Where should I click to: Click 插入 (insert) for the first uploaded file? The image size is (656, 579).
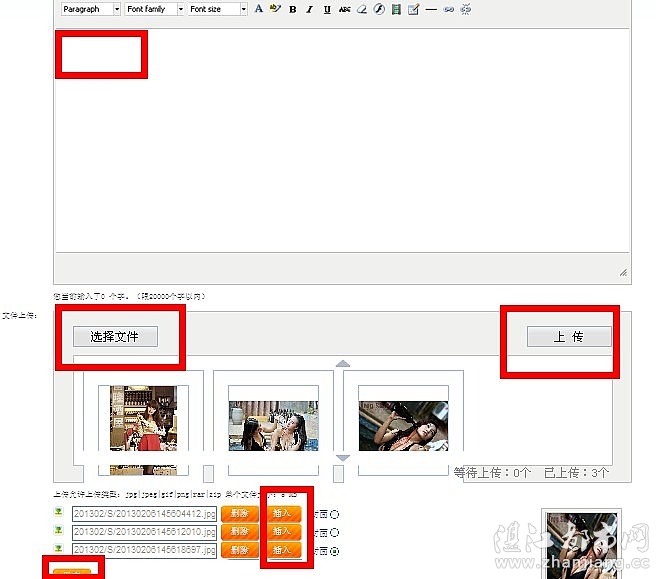coord(282,514)
